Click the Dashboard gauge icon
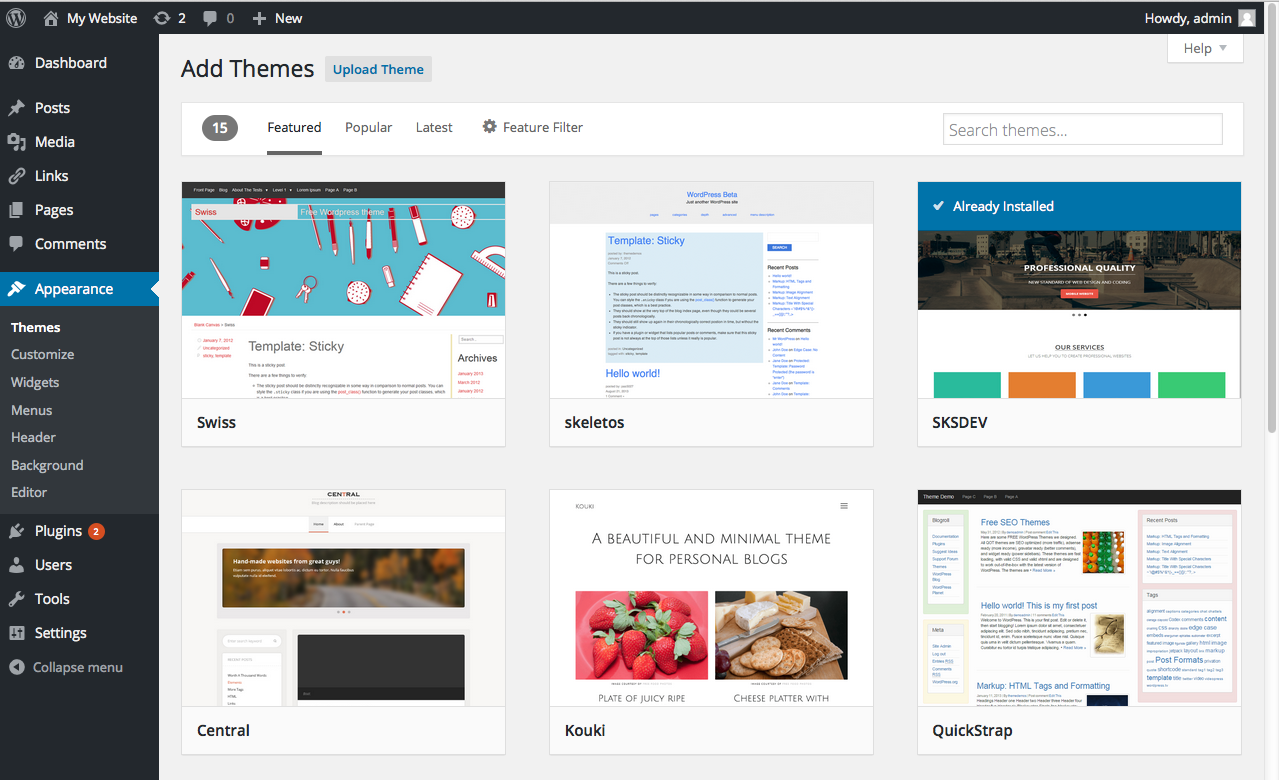1279x780 pixels. [x=17, y=63]
